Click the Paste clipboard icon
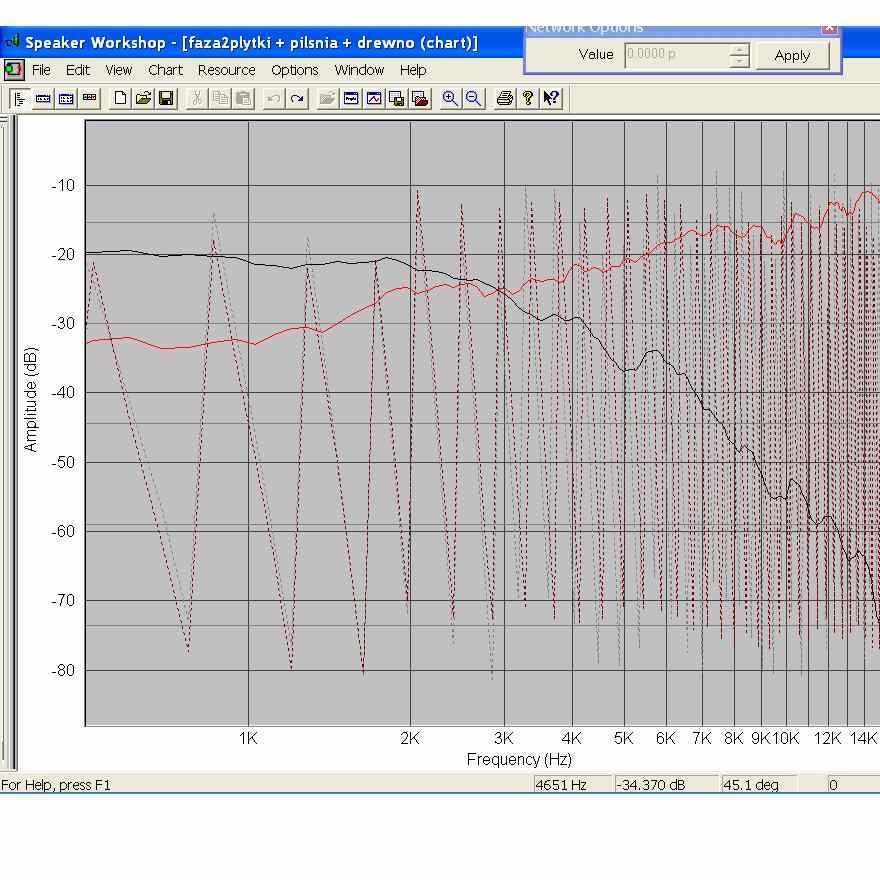 click(x=243, y=99)
